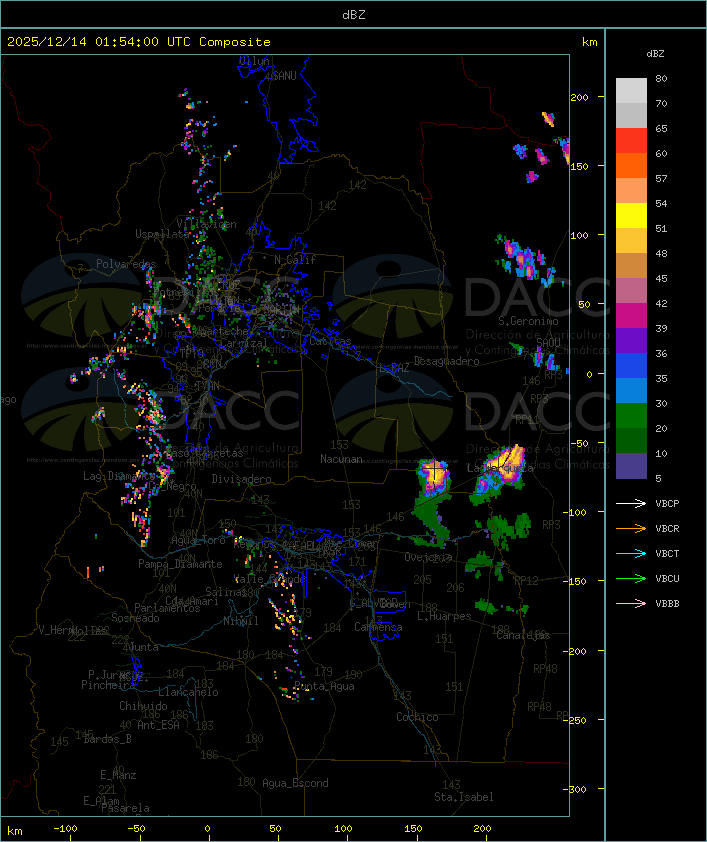This screenshot has width=707, height=842.
Task: Select the peach 54-57 dBZ swatch
Action: pyautogui.click(x=631, y=191)
